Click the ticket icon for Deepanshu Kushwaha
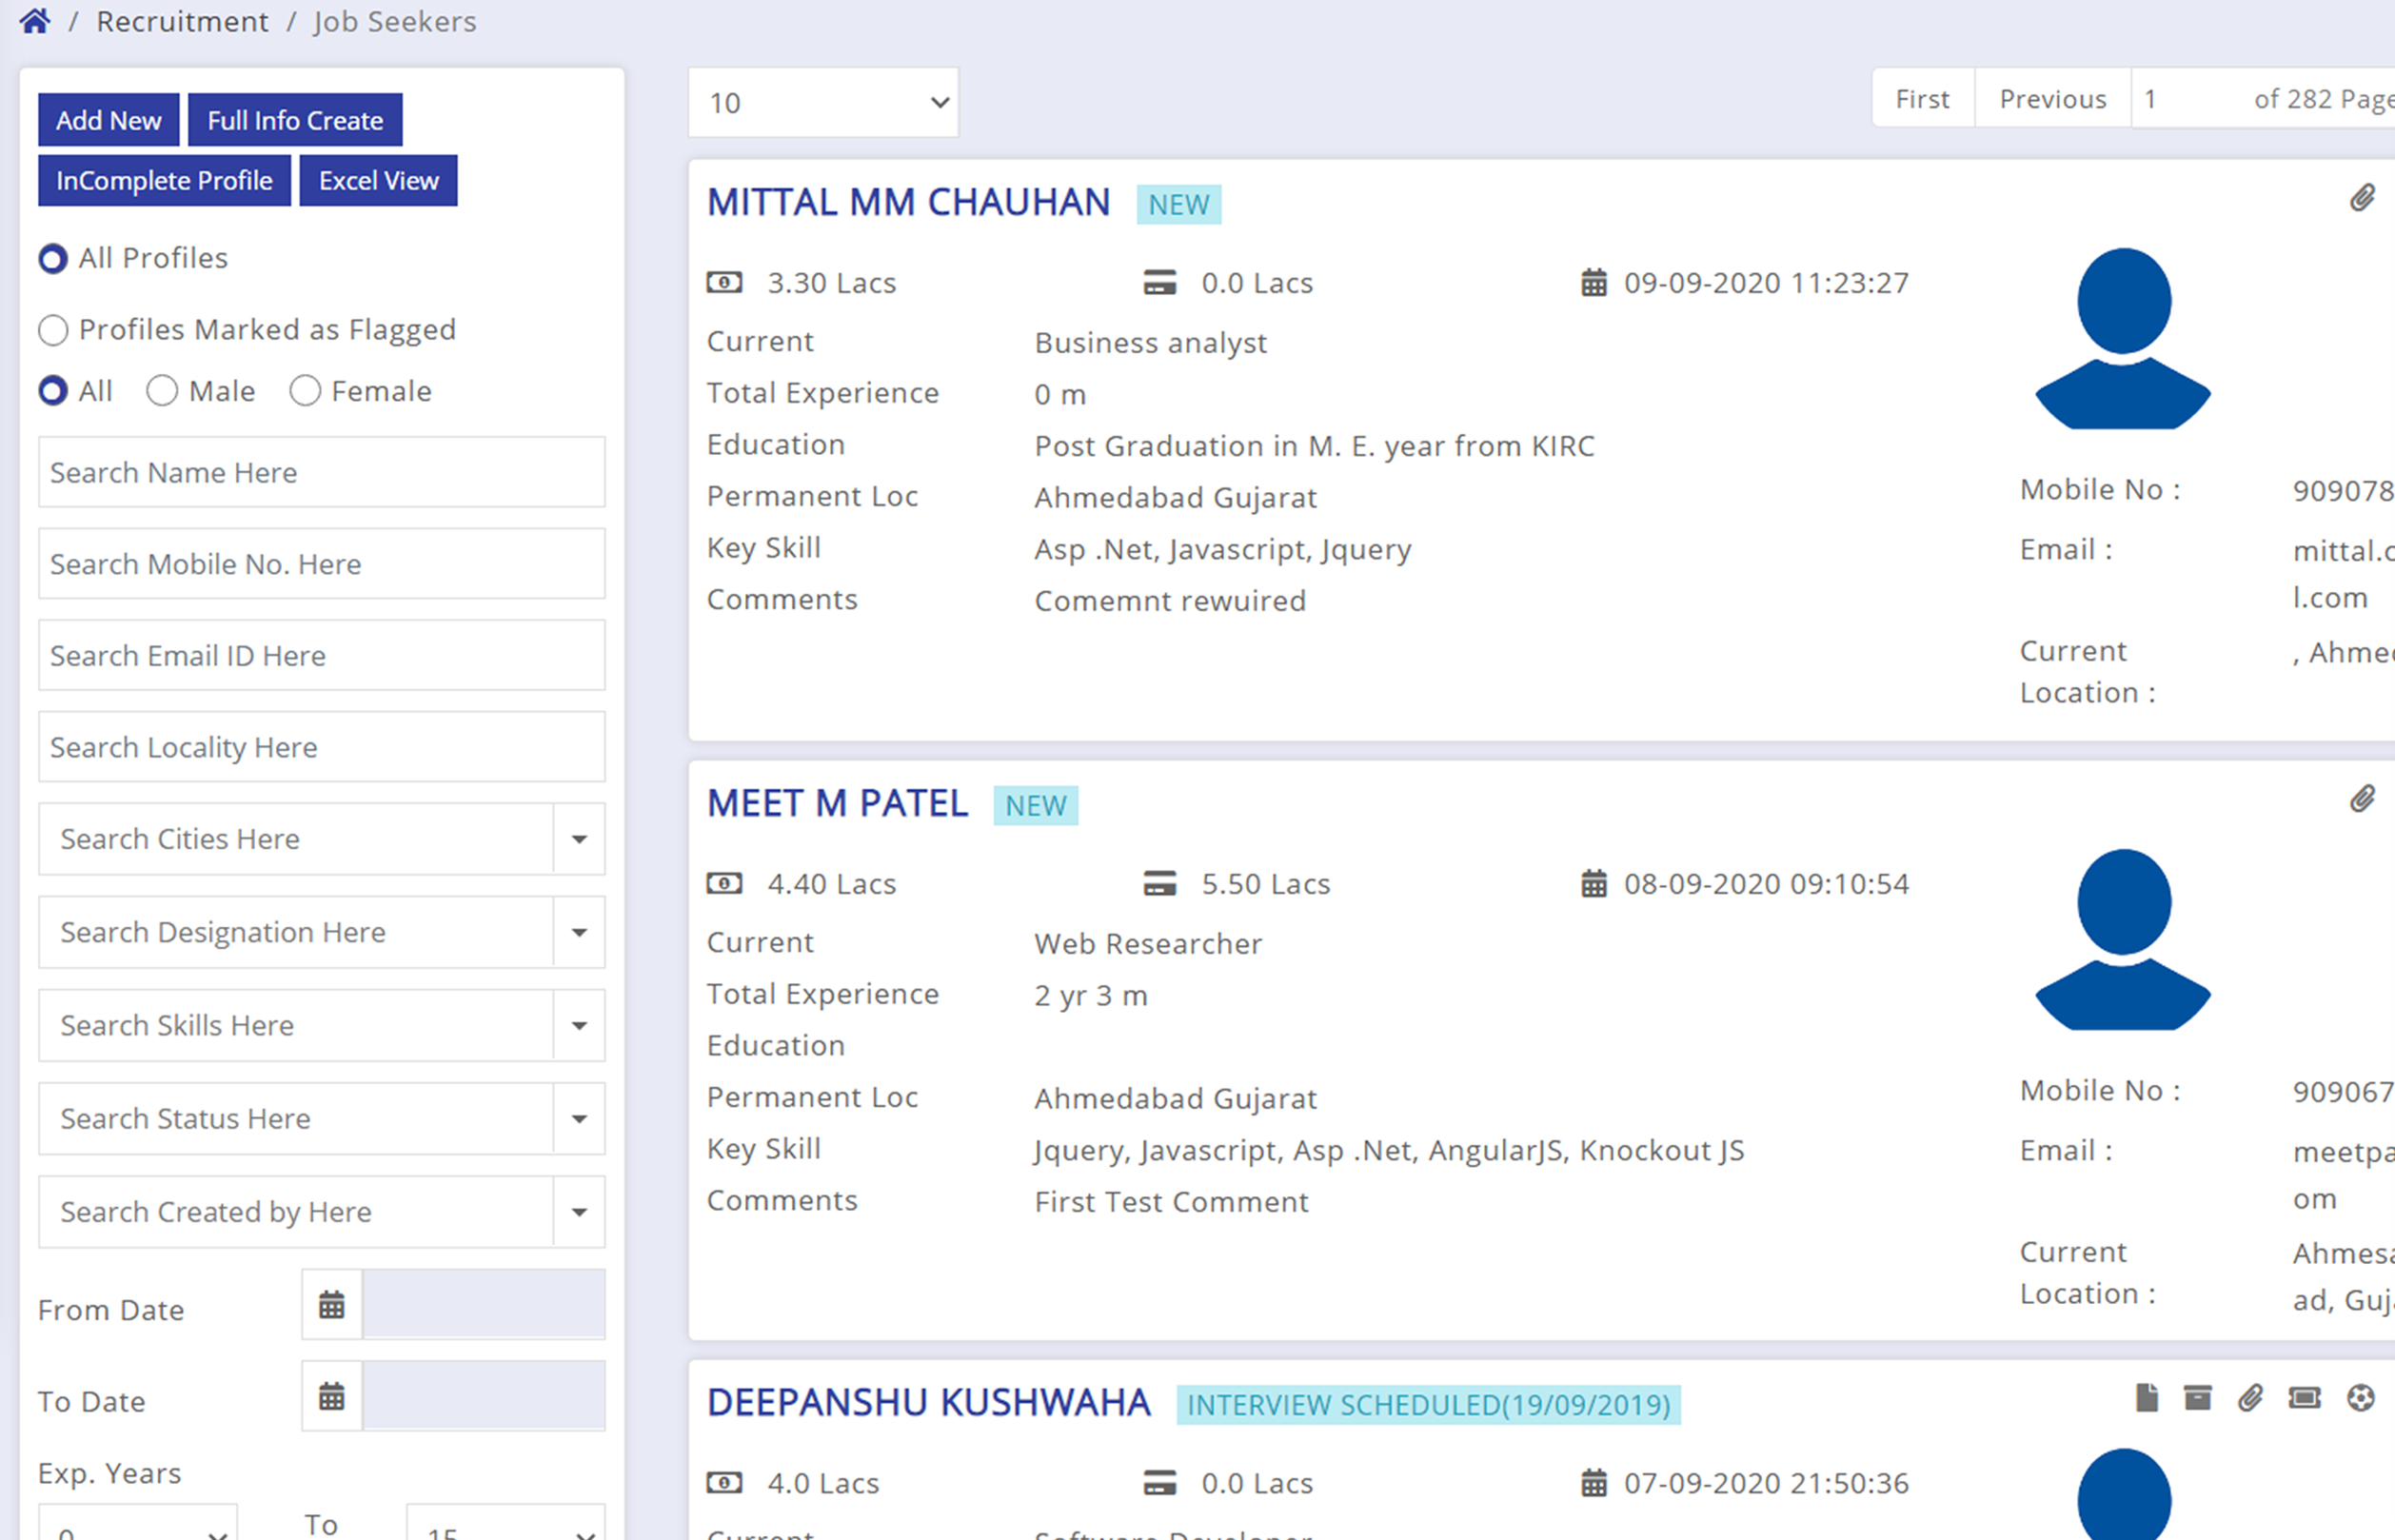Viewport: 2395px width, 1540px height. coord(2304,1398)
